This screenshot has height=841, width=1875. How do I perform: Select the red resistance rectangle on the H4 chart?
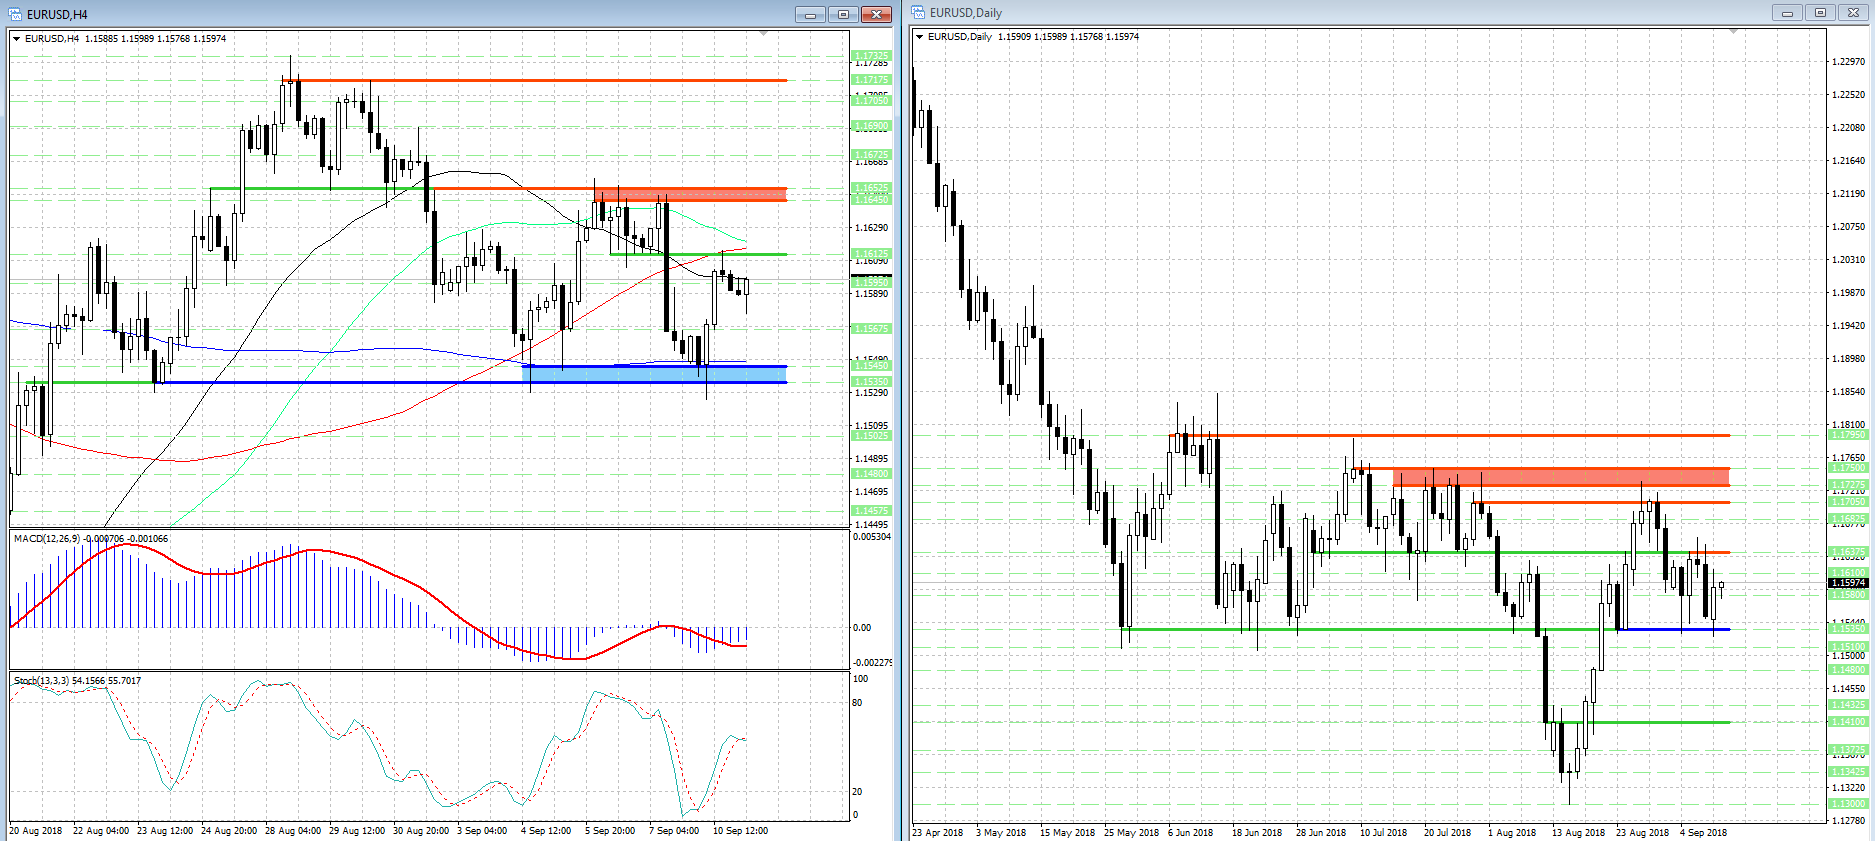coord(690,194)
